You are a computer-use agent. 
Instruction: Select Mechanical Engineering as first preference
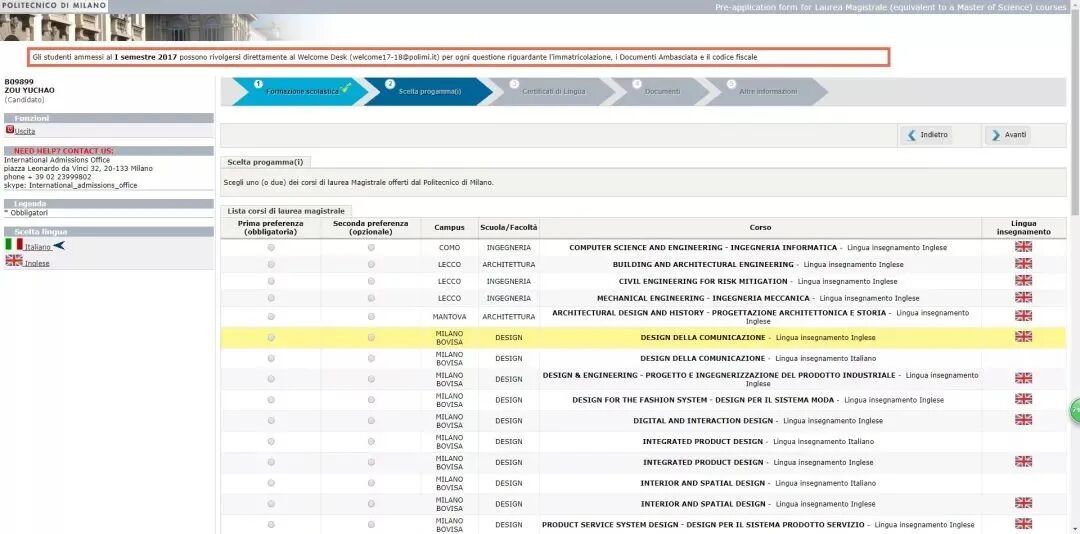tap(271, 298)
